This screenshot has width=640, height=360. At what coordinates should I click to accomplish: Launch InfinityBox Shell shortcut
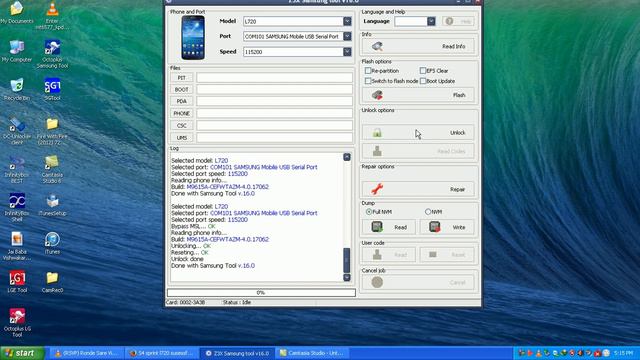17,208
